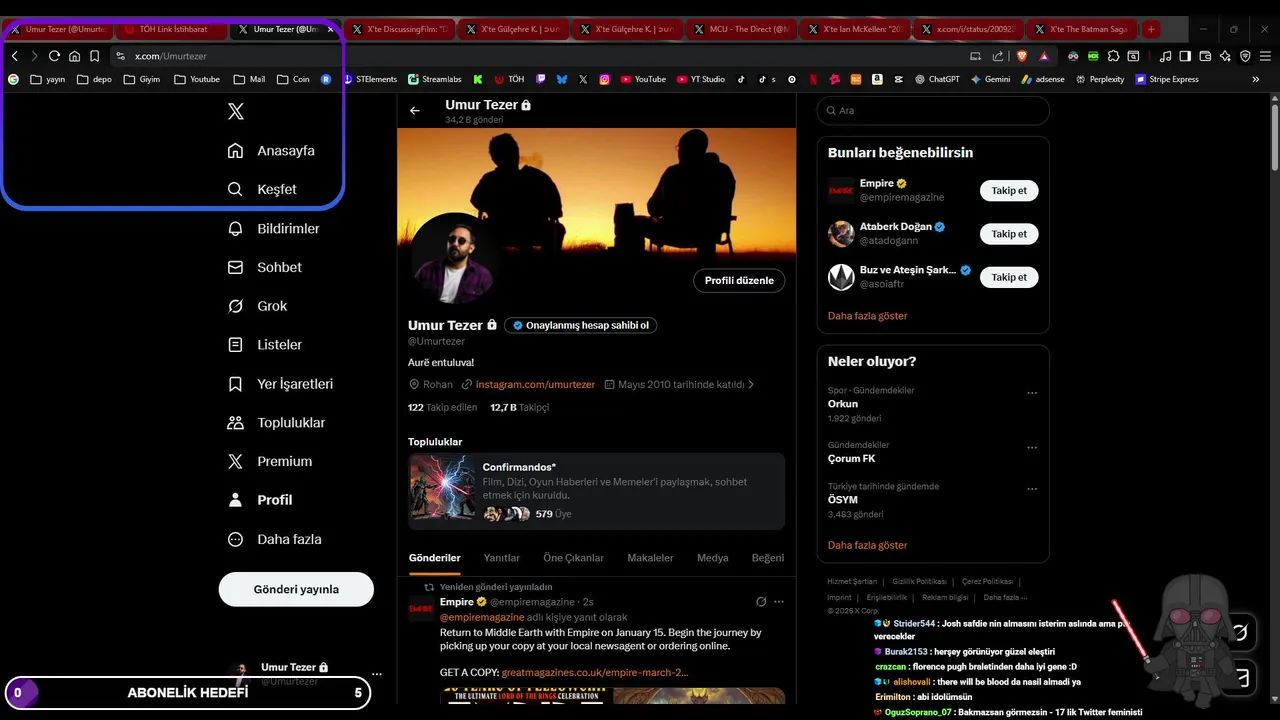Image resolution: width=1280 pixels, height=720 pixels.
Task: Switch to the Makaleler tab
Action: coord(650,558)
